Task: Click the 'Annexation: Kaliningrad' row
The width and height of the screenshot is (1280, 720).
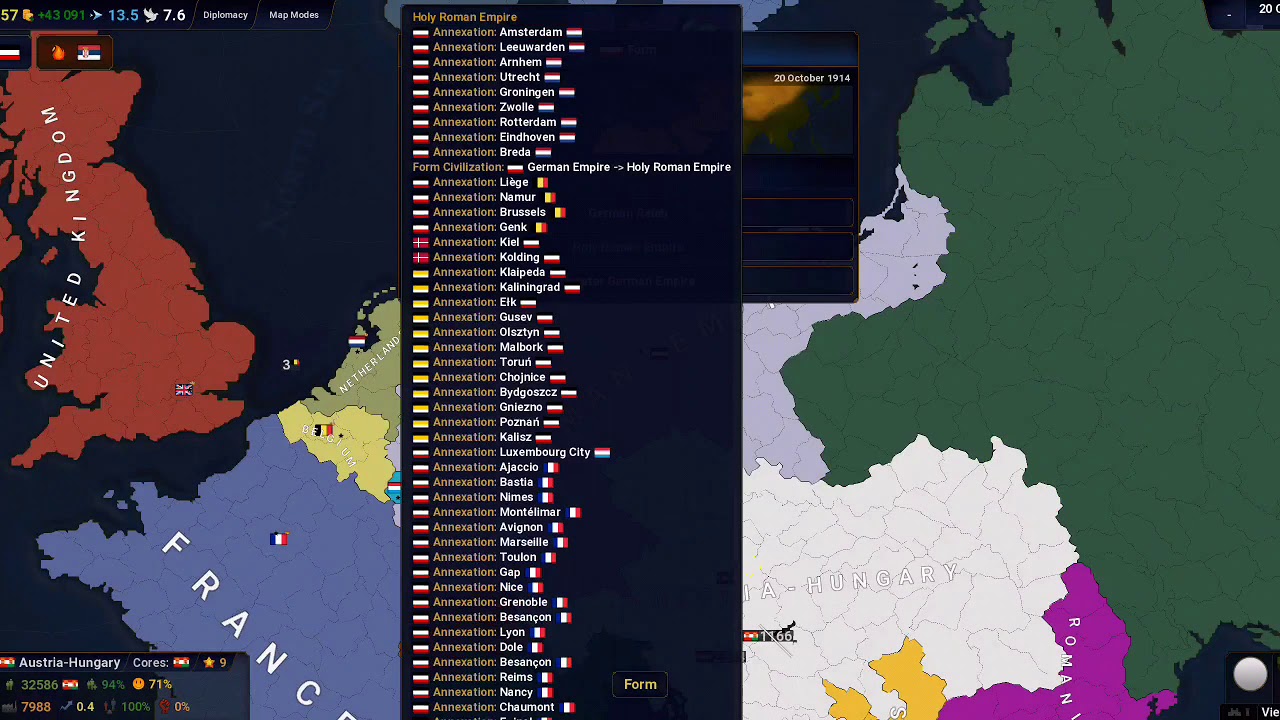Action: coord(496,287)
